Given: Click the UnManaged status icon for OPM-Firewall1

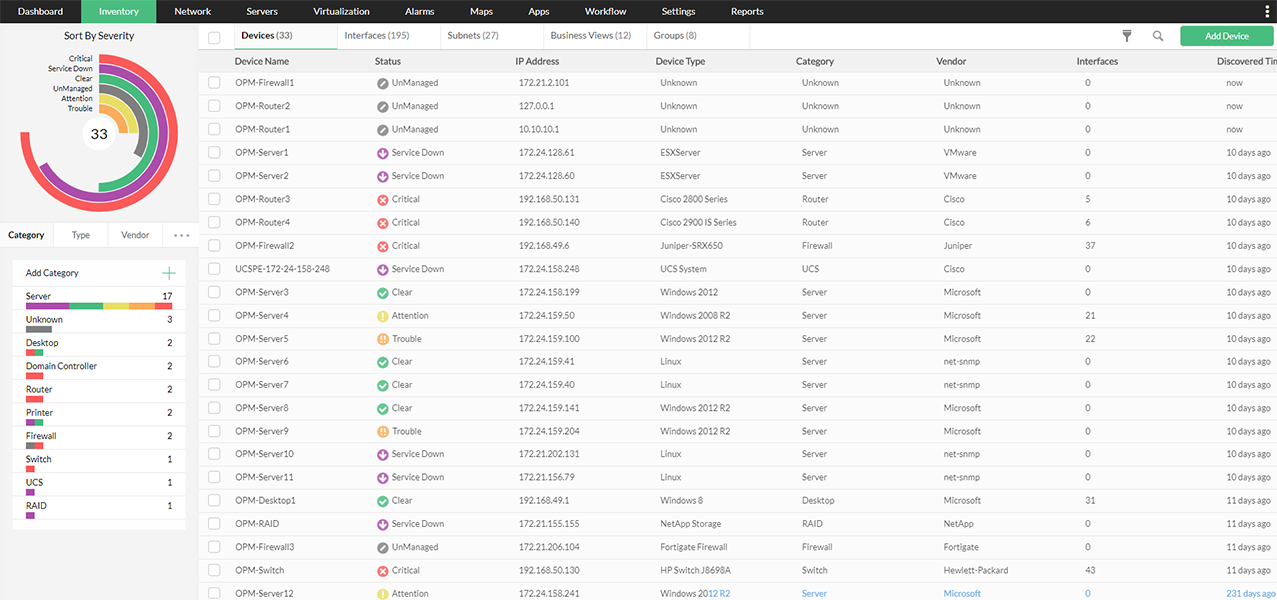Looking at the screenshot, I should point(382,83).
